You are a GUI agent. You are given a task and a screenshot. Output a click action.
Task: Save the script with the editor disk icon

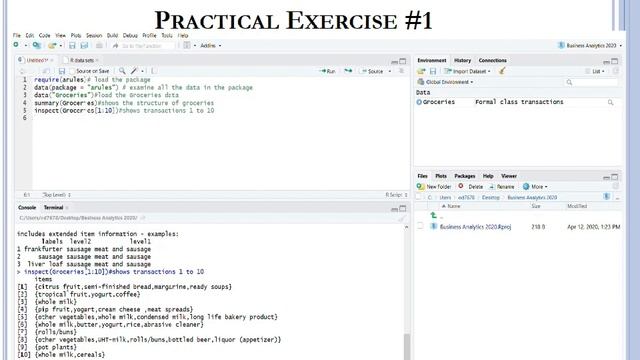pos(62,71)
